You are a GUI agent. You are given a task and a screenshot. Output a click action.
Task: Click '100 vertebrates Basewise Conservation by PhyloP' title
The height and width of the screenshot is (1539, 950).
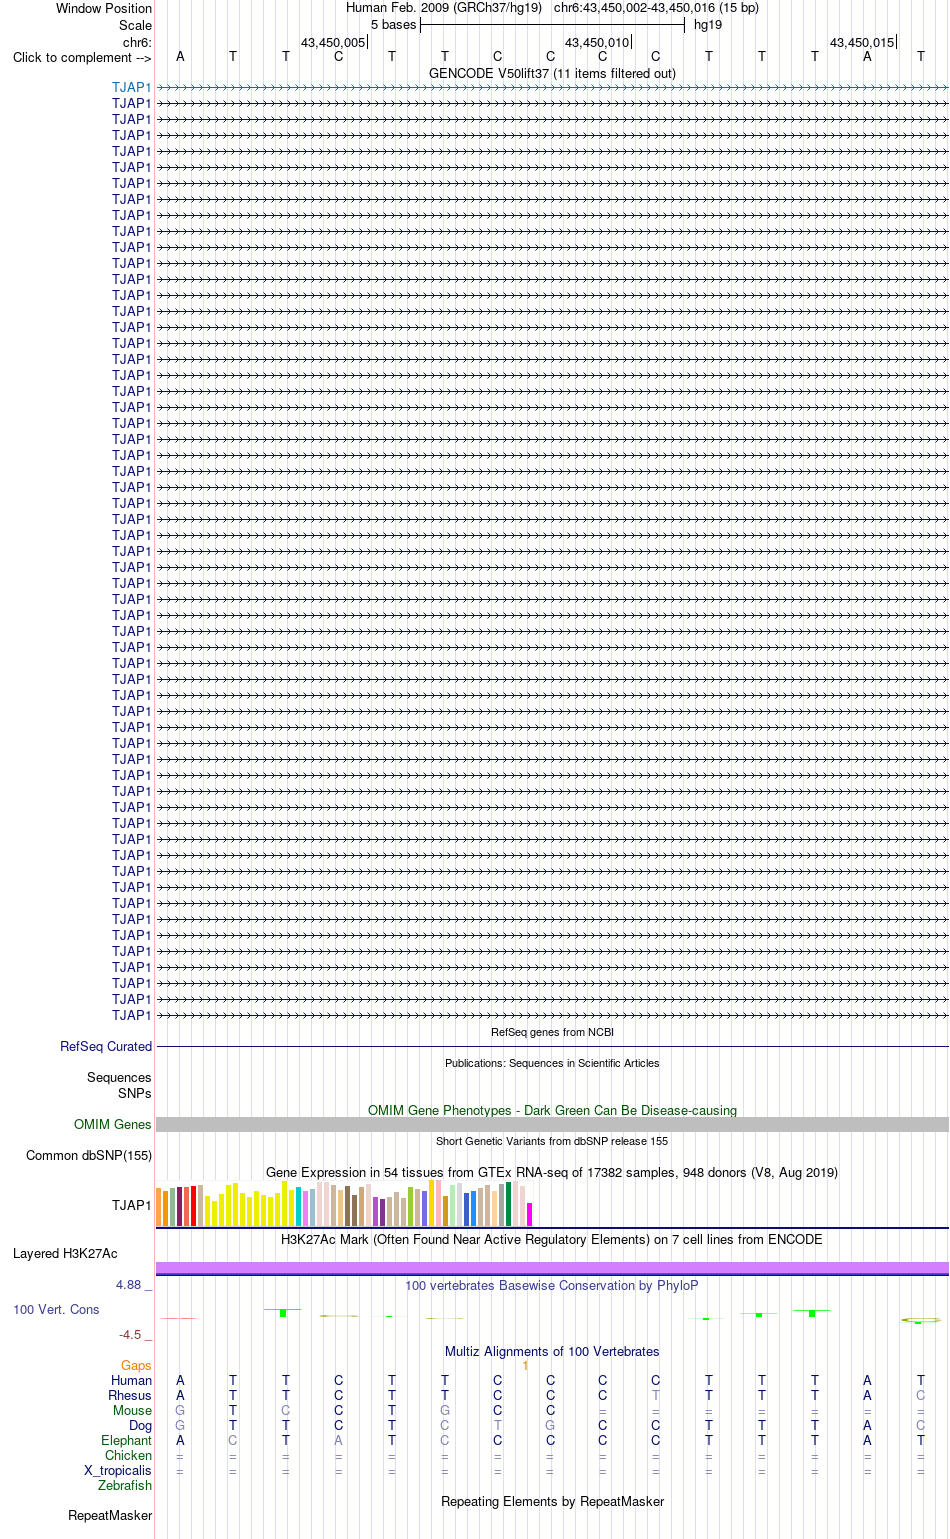[x=552, y=1285]
